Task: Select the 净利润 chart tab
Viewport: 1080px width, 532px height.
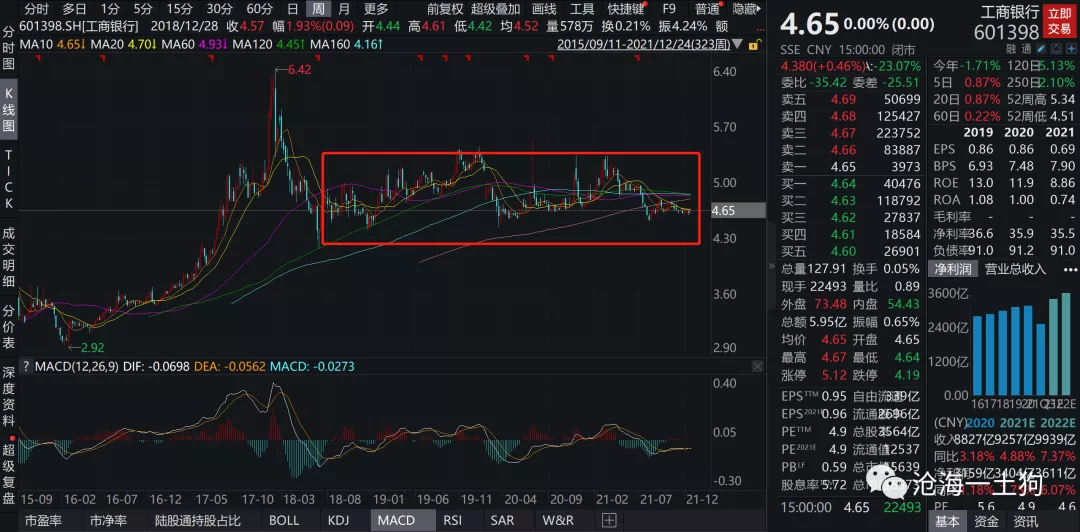Action: 951,269
